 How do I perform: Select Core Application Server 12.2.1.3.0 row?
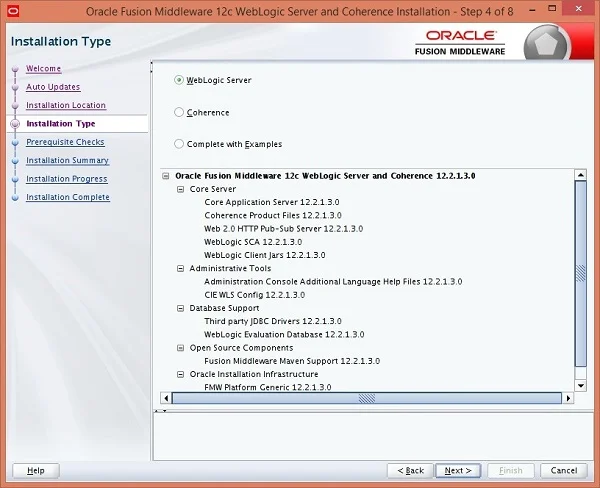(x=272, y=202)
